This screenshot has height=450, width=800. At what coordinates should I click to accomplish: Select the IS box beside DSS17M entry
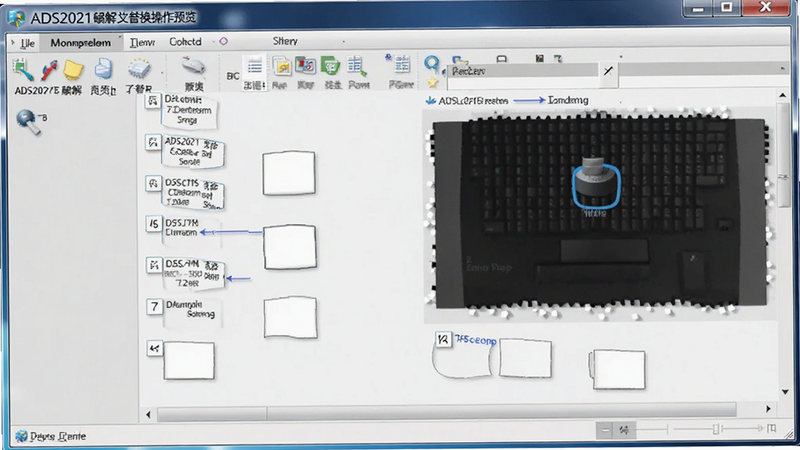154,224
